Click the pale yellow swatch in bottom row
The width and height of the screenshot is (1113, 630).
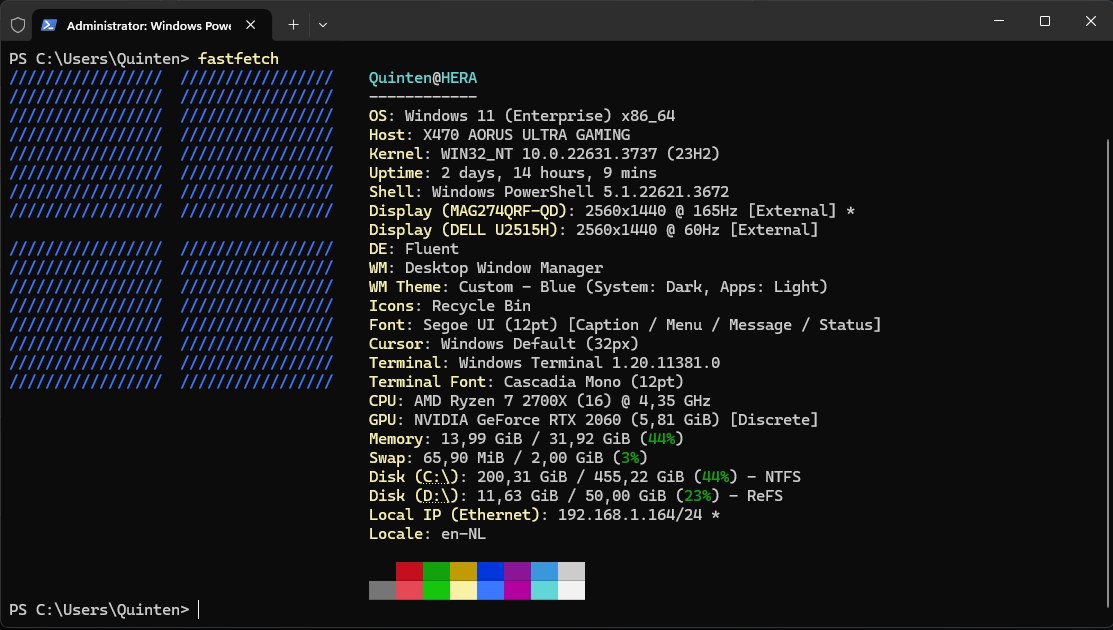point(463,590)
